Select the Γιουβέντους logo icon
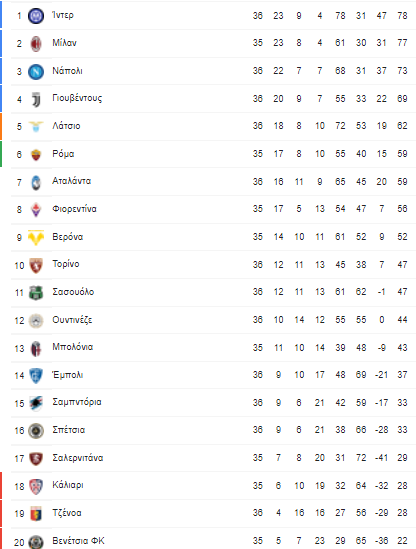The image size is (416, 549). 36,99
